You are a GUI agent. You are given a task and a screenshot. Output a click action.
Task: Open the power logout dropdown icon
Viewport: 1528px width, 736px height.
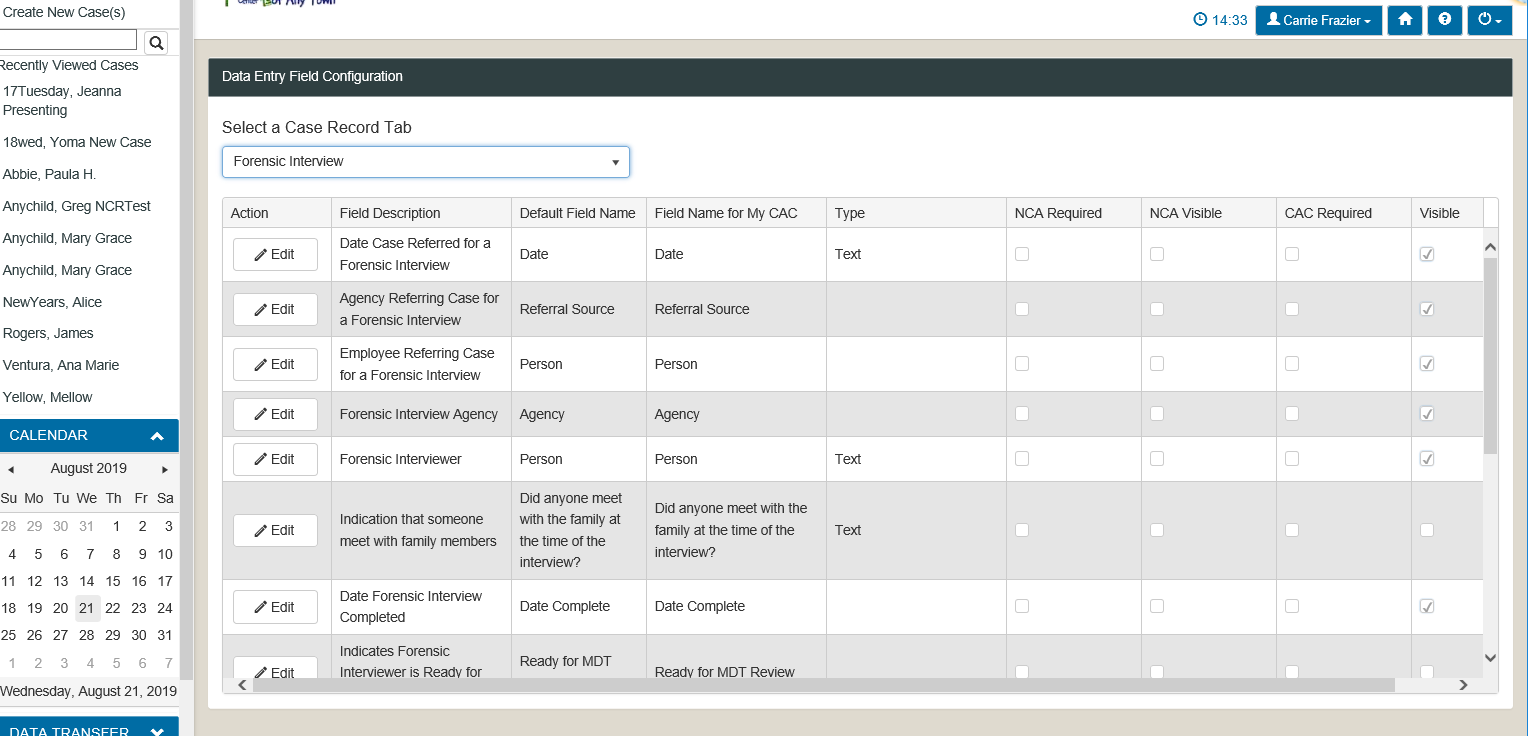(x=1489, y=20)
